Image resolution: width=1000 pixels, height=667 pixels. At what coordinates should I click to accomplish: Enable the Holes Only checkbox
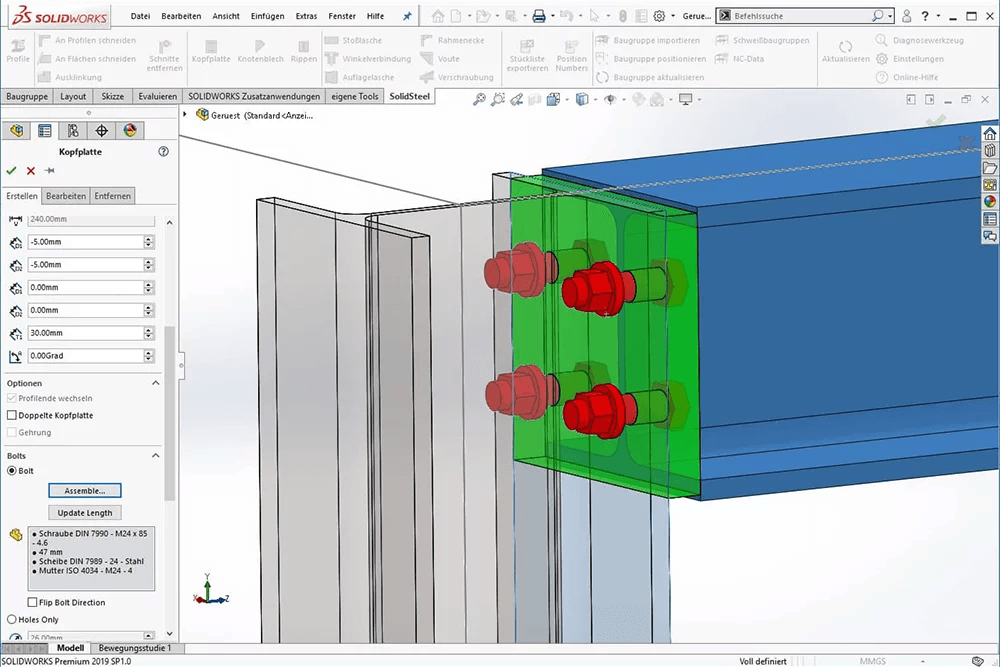pos(12,619)
